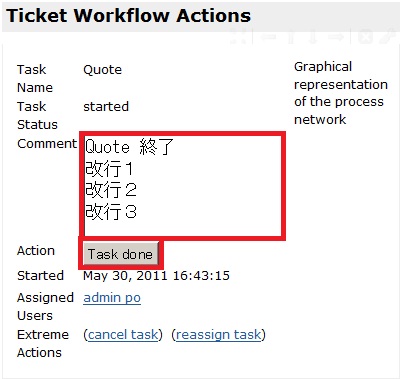The width and height of the screenshot is (401, 379).
Task: Focus the Comment text area
Action: coord(182,185)
